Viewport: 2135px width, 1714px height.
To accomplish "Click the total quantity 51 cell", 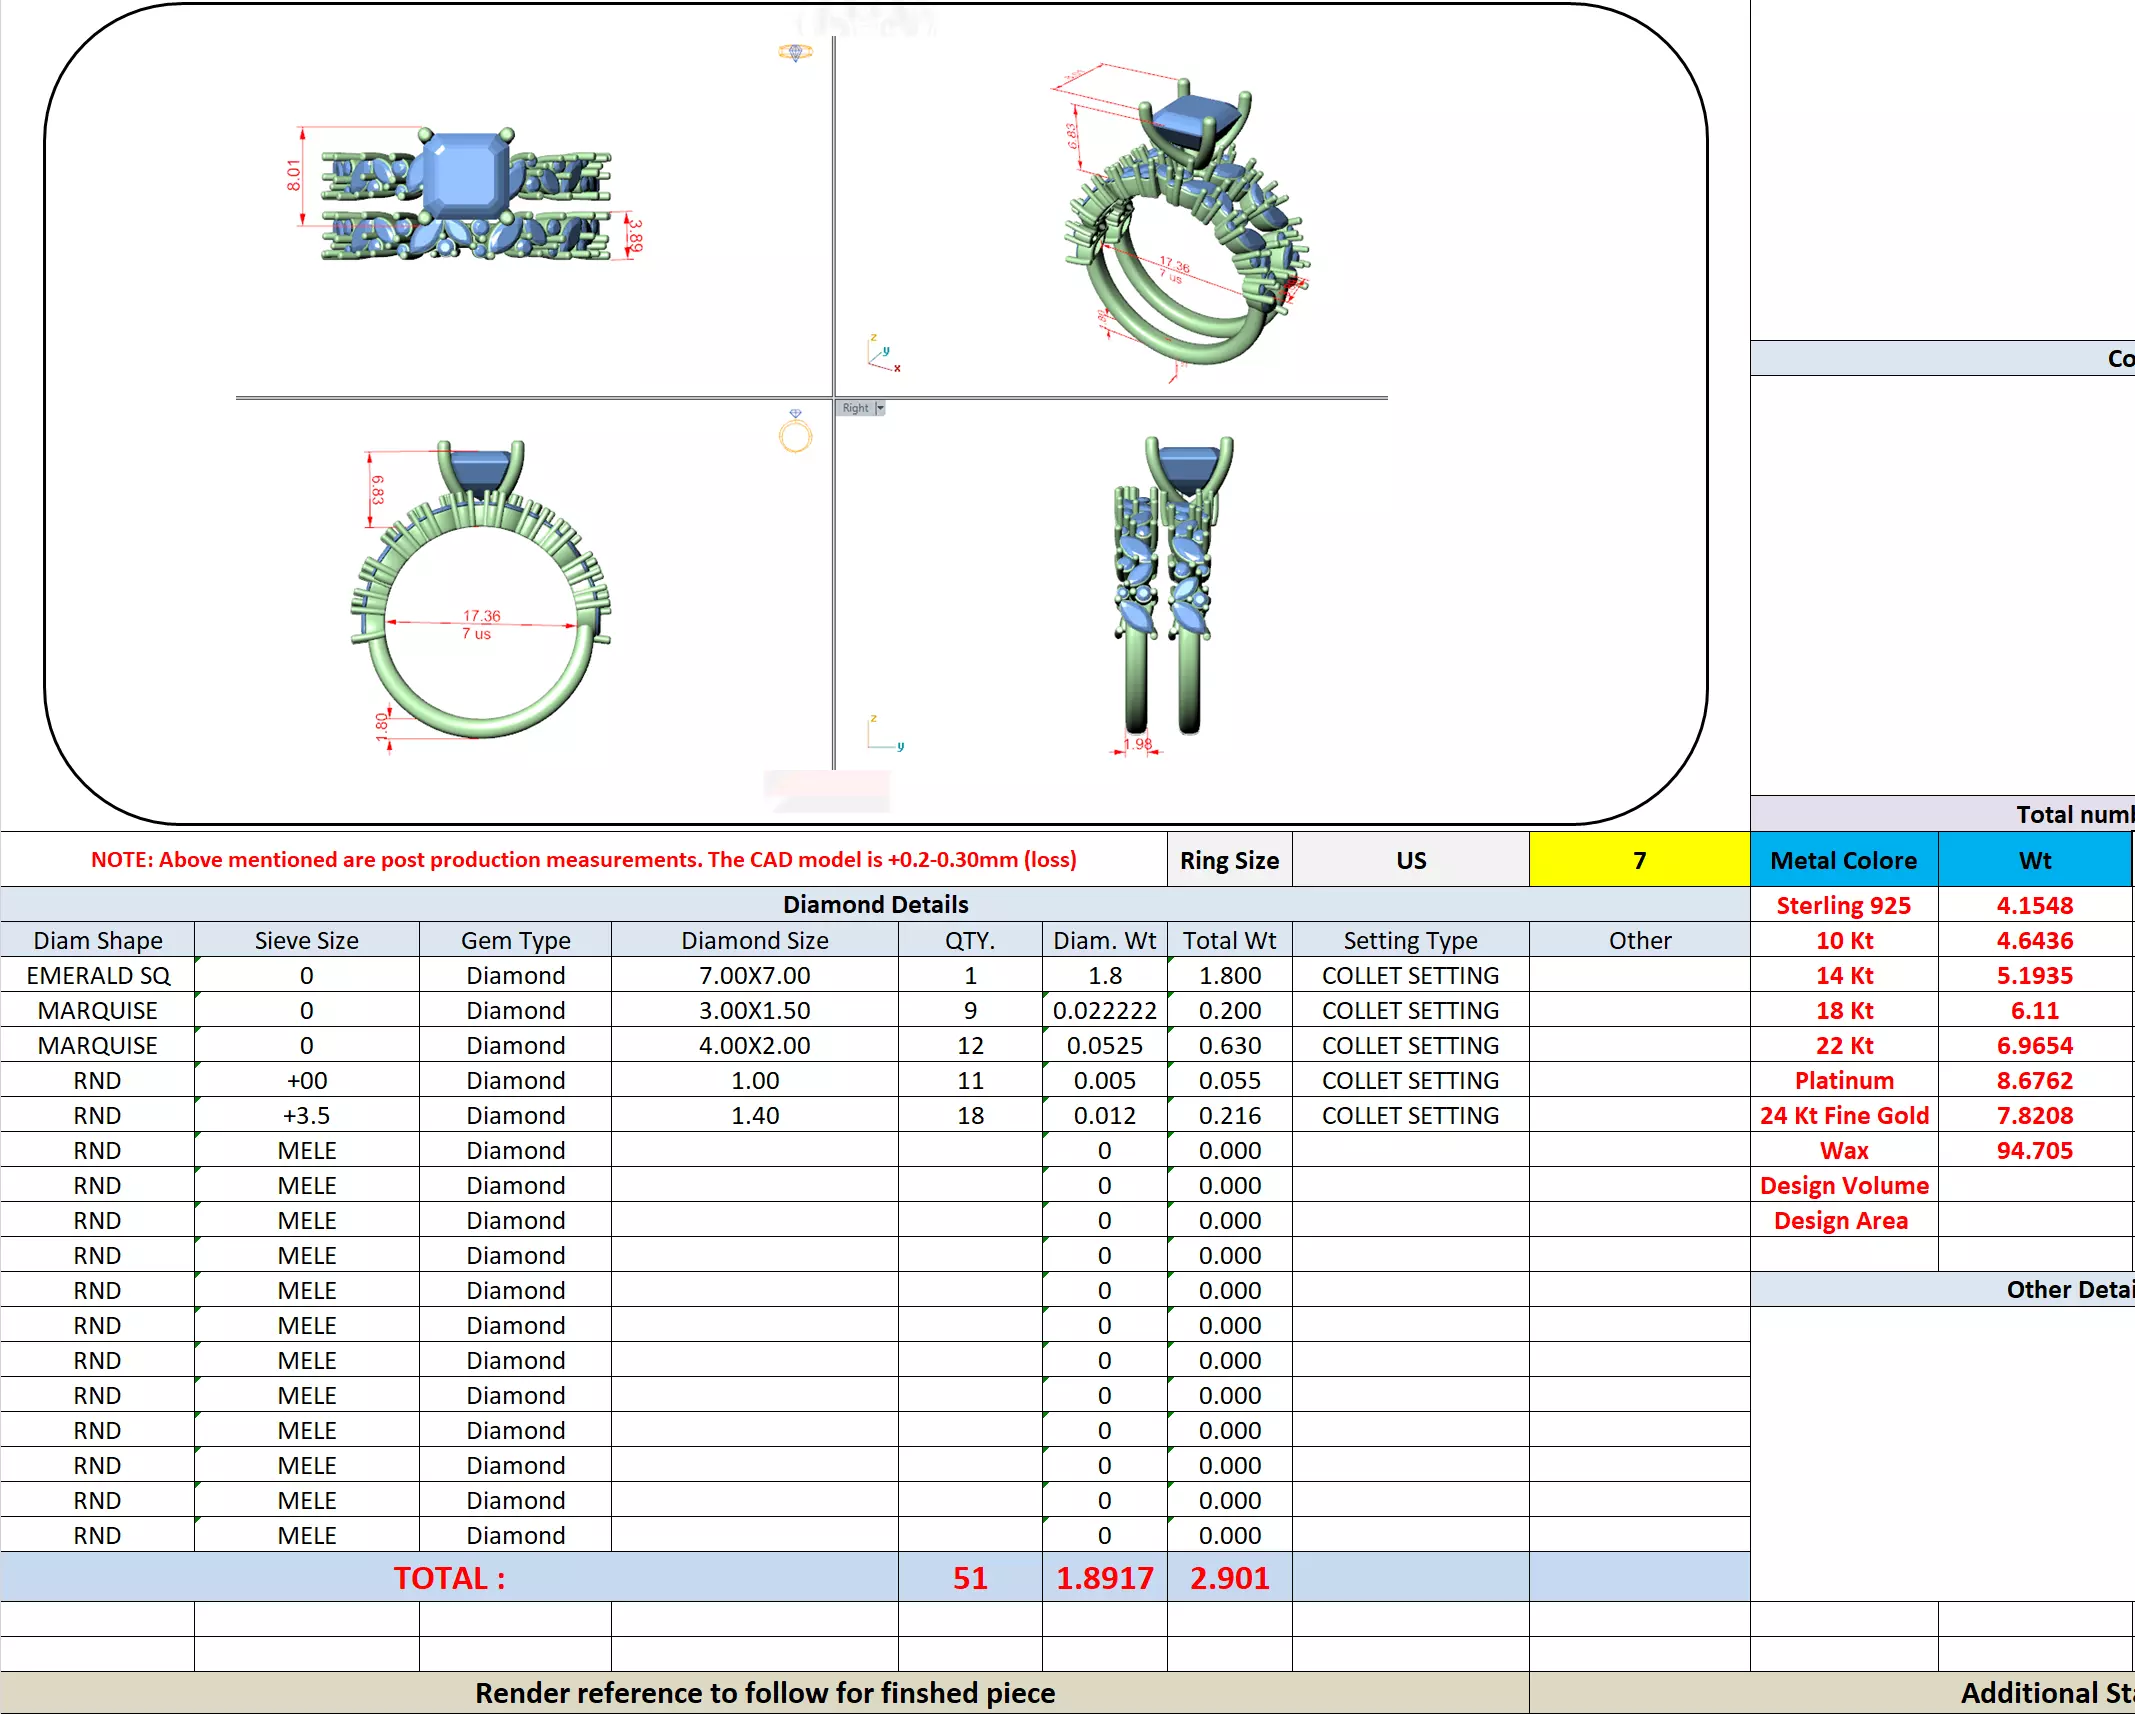I will pyautogui.click(x=969, y=1577).
